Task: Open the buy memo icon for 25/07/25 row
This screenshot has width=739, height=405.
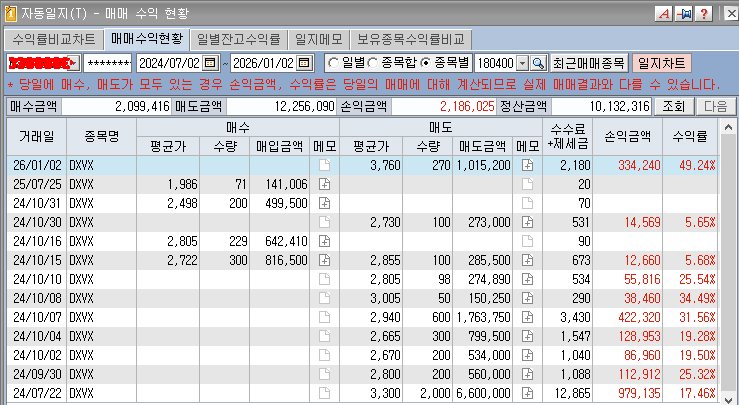Action: [x=324, y=184]
